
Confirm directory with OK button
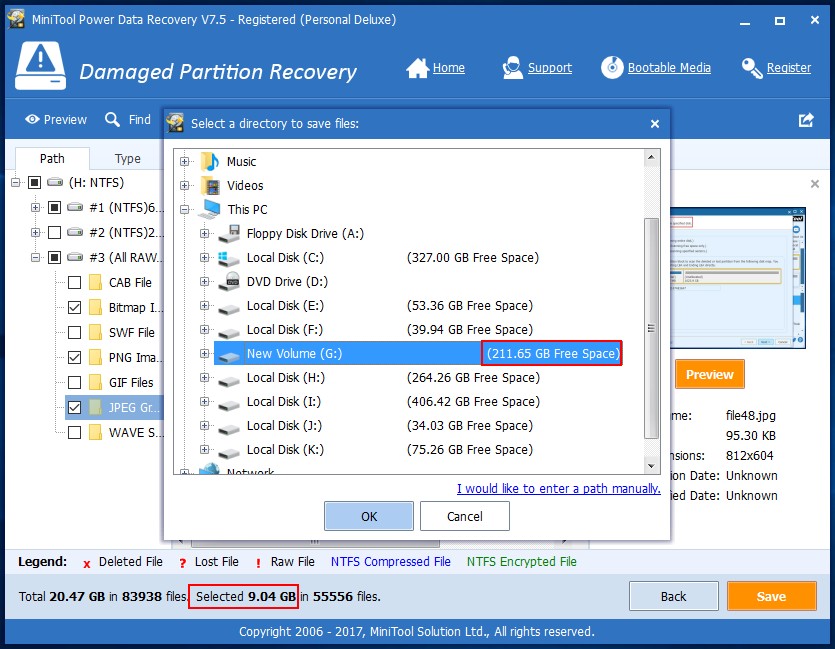coord(368,517)
